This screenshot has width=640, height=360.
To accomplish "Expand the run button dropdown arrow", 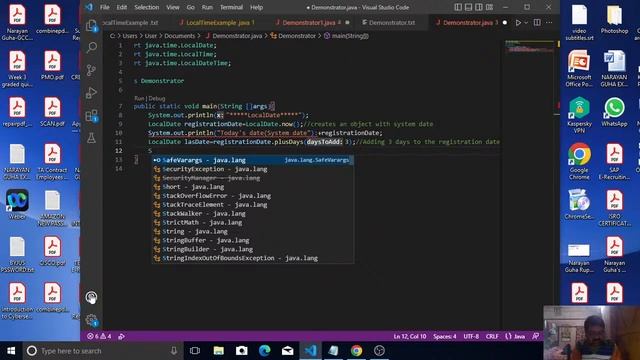I will coord(526,23).
